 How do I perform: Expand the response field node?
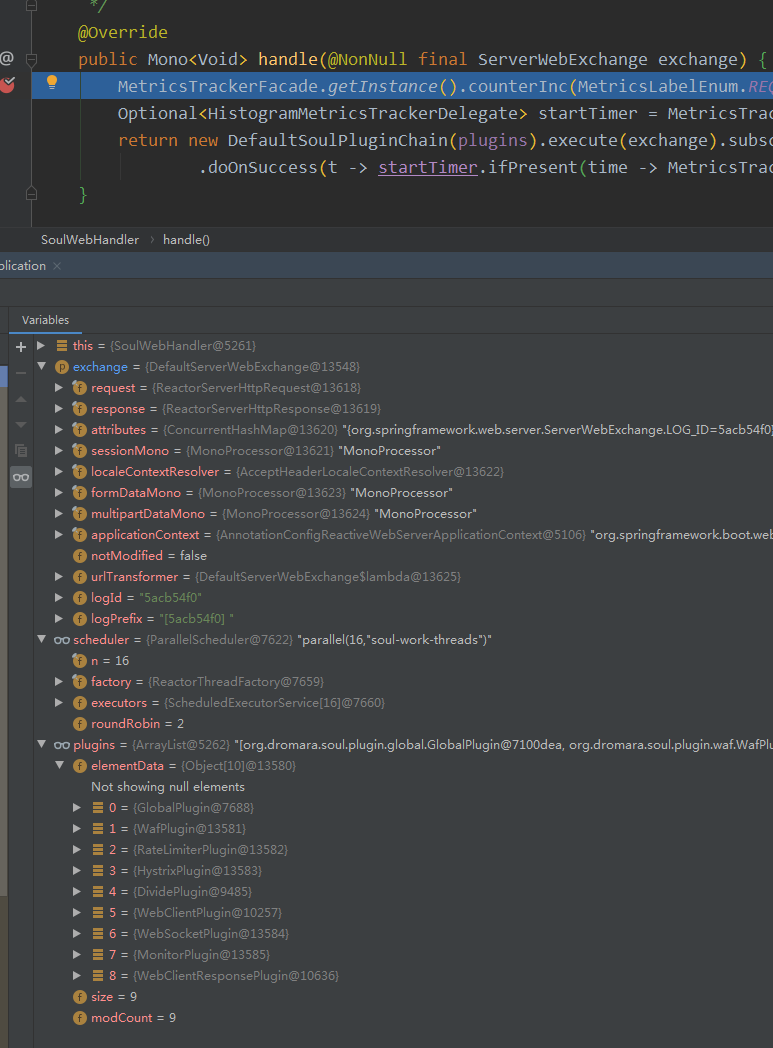[x=59, y=408]
